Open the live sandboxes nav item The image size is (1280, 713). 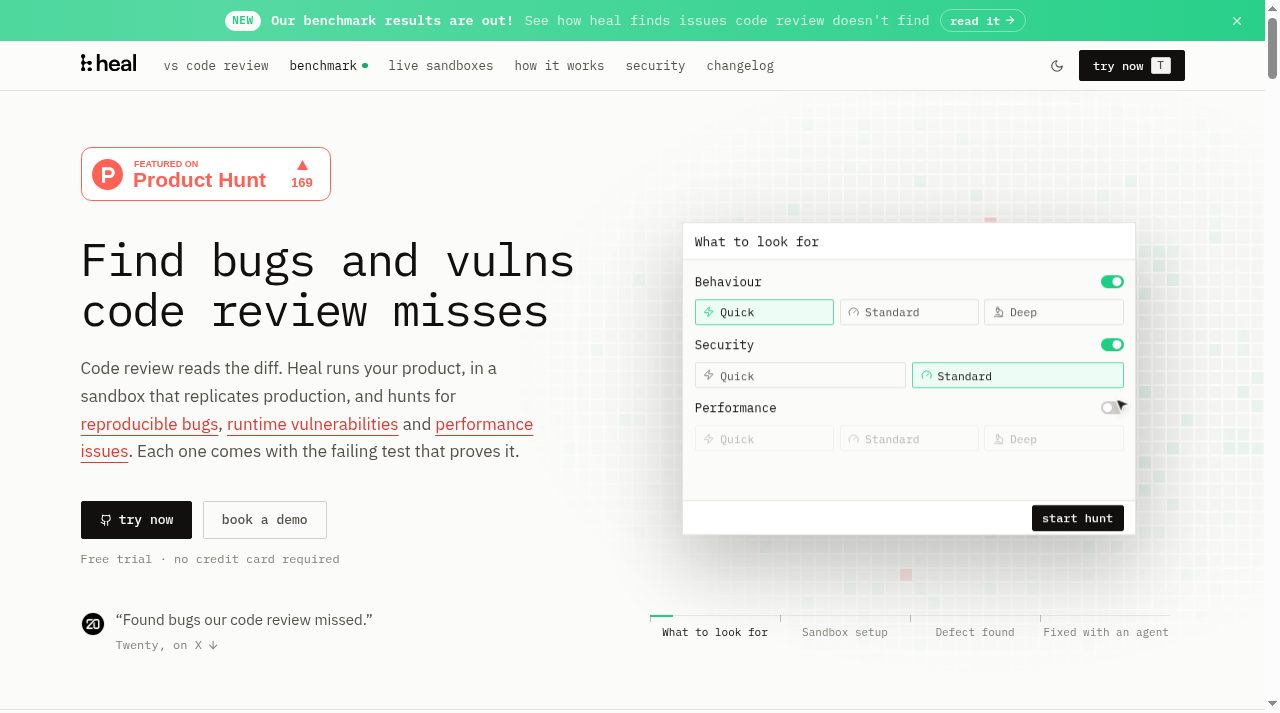pos(441,66)
